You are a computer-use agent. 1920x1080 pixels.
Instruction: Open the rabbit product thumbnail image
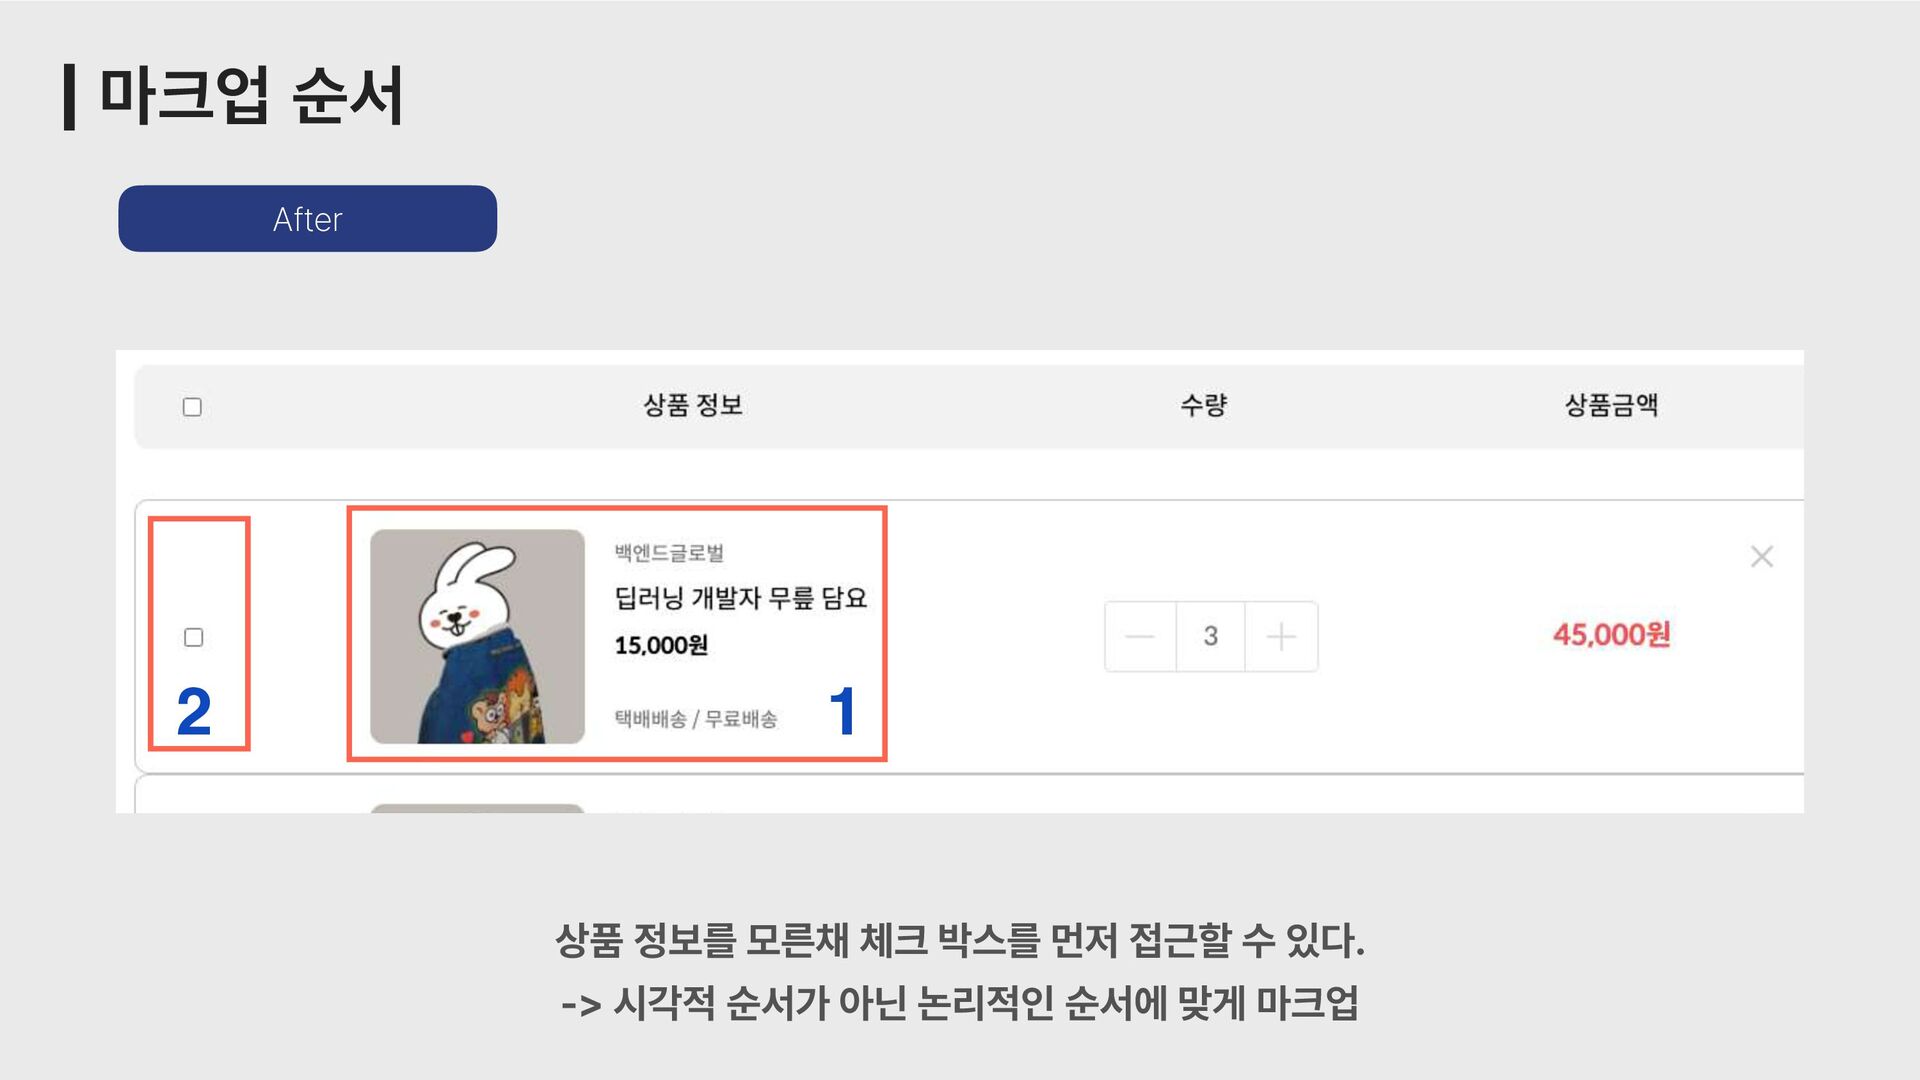[477, 637]
